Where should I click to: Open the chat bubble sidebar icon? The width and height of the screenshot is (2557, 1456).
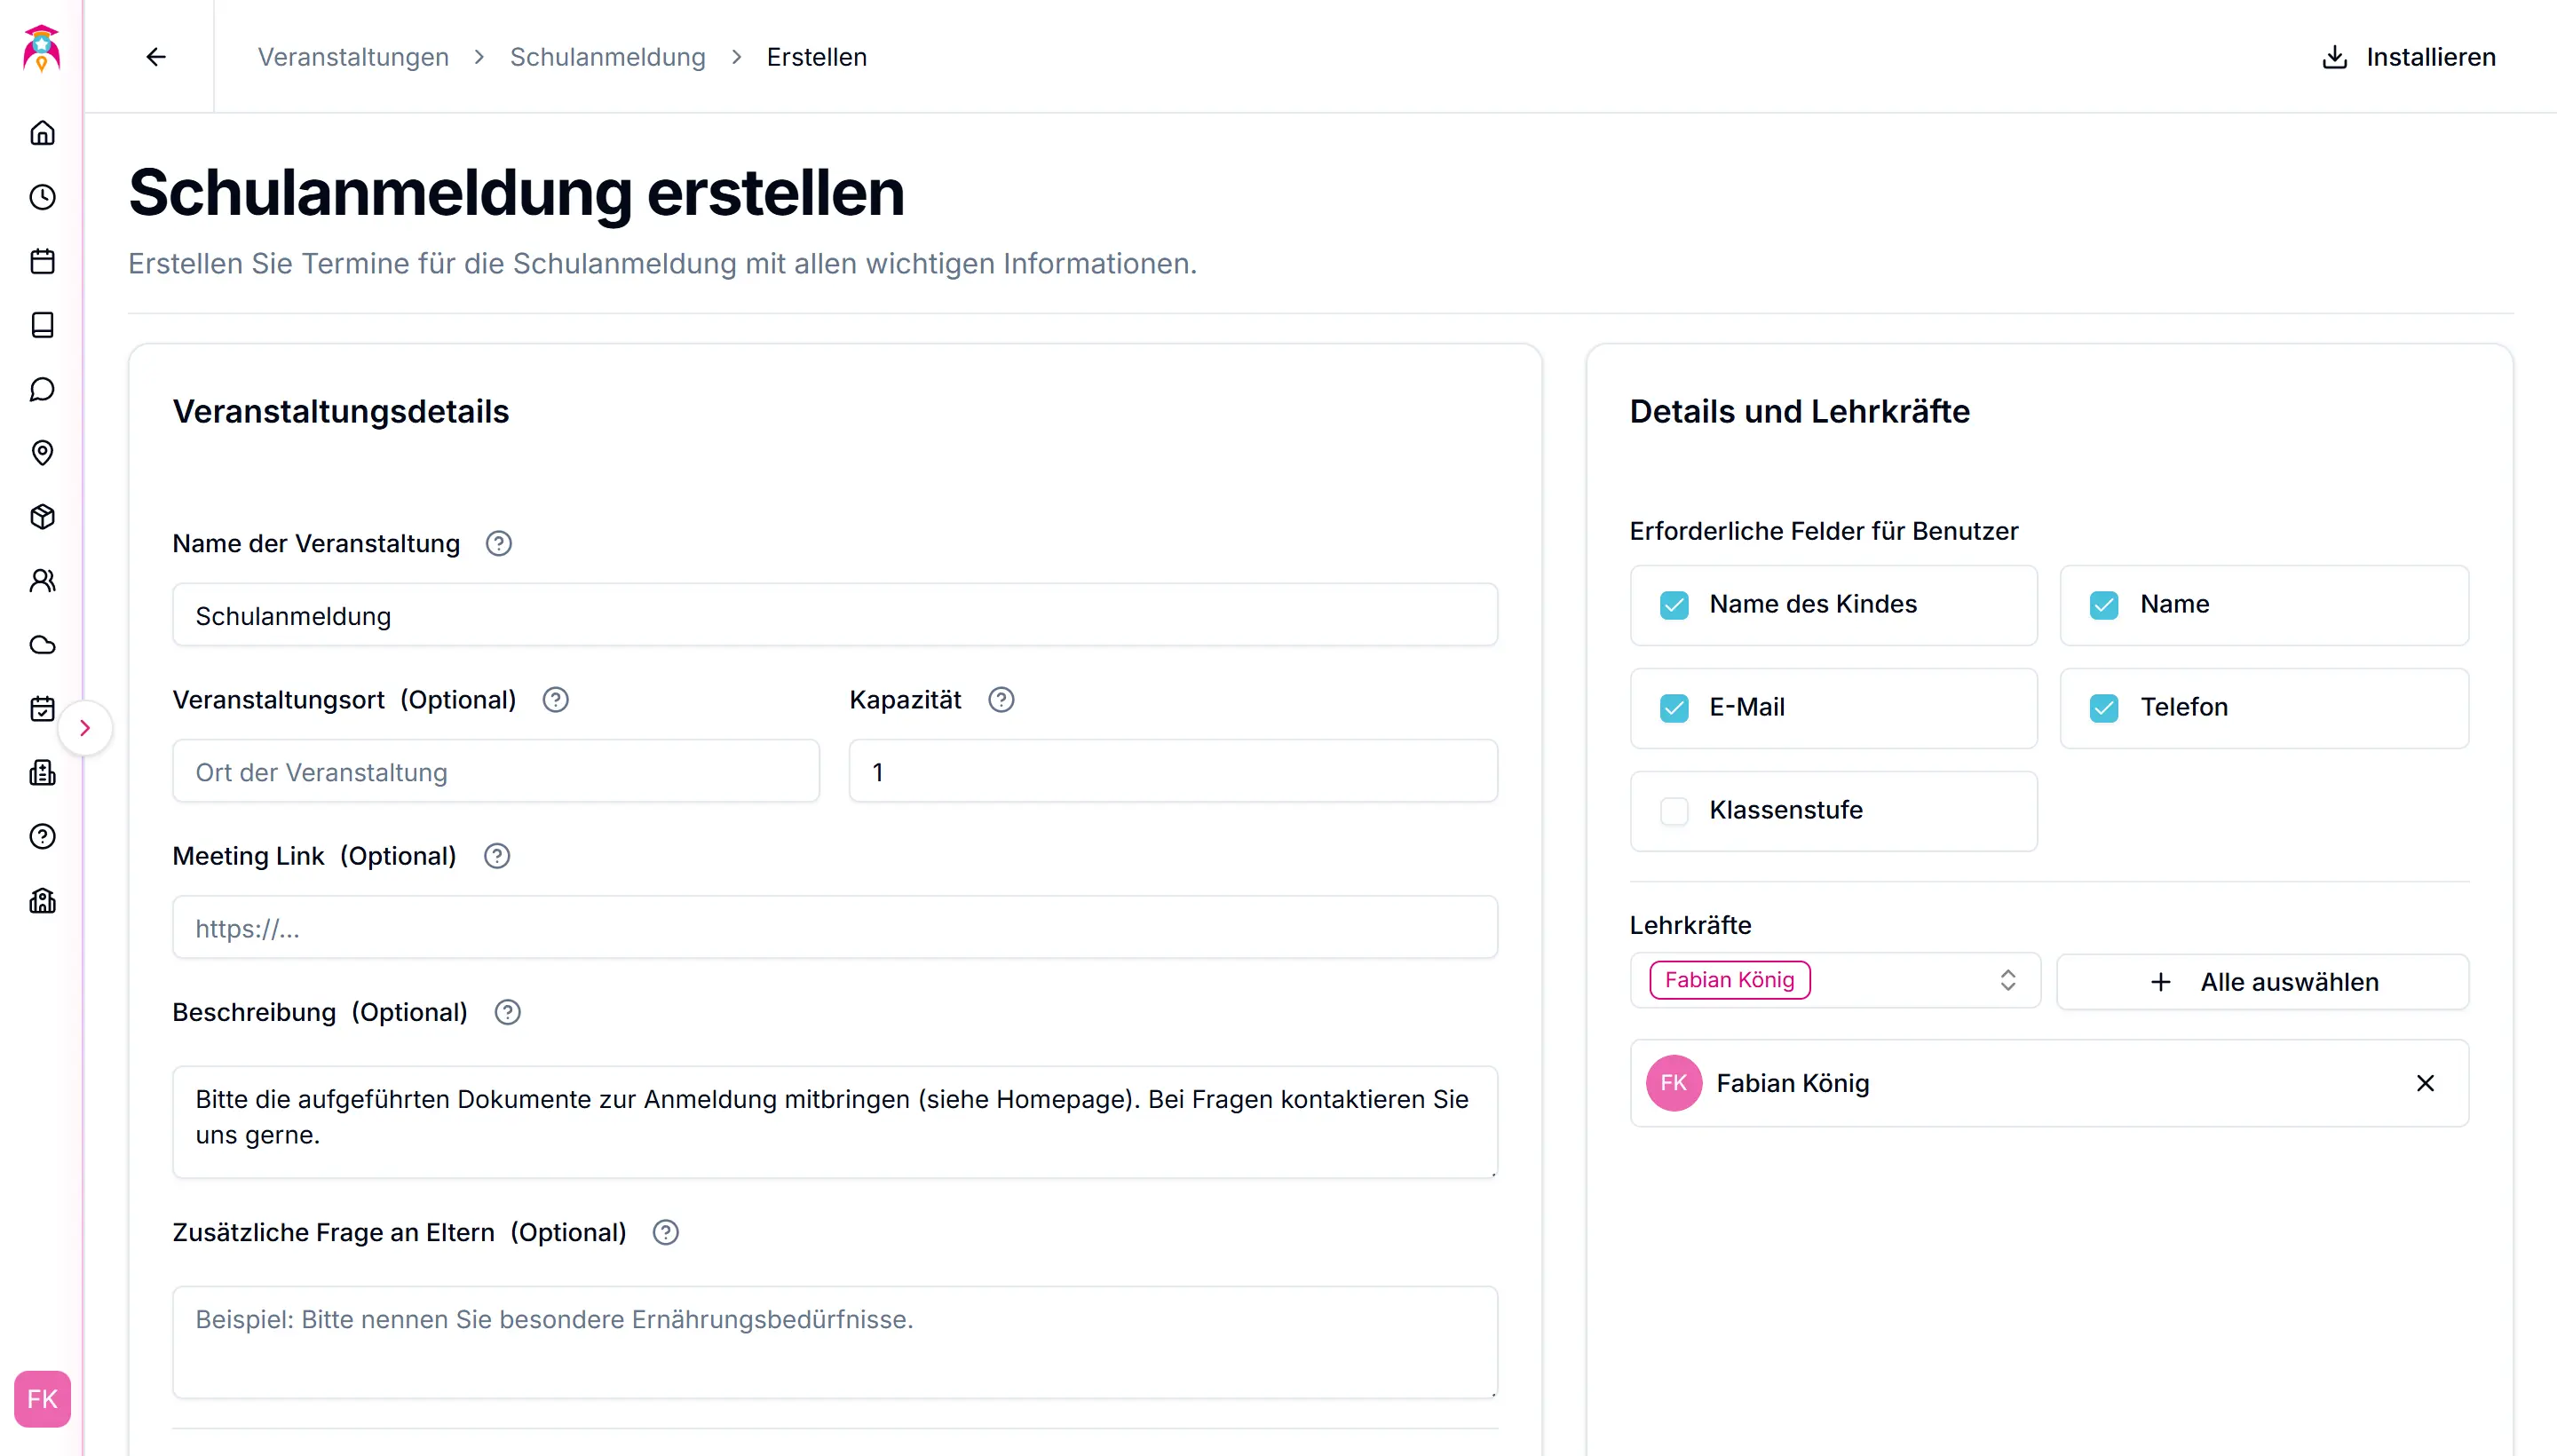pos(42,389)
